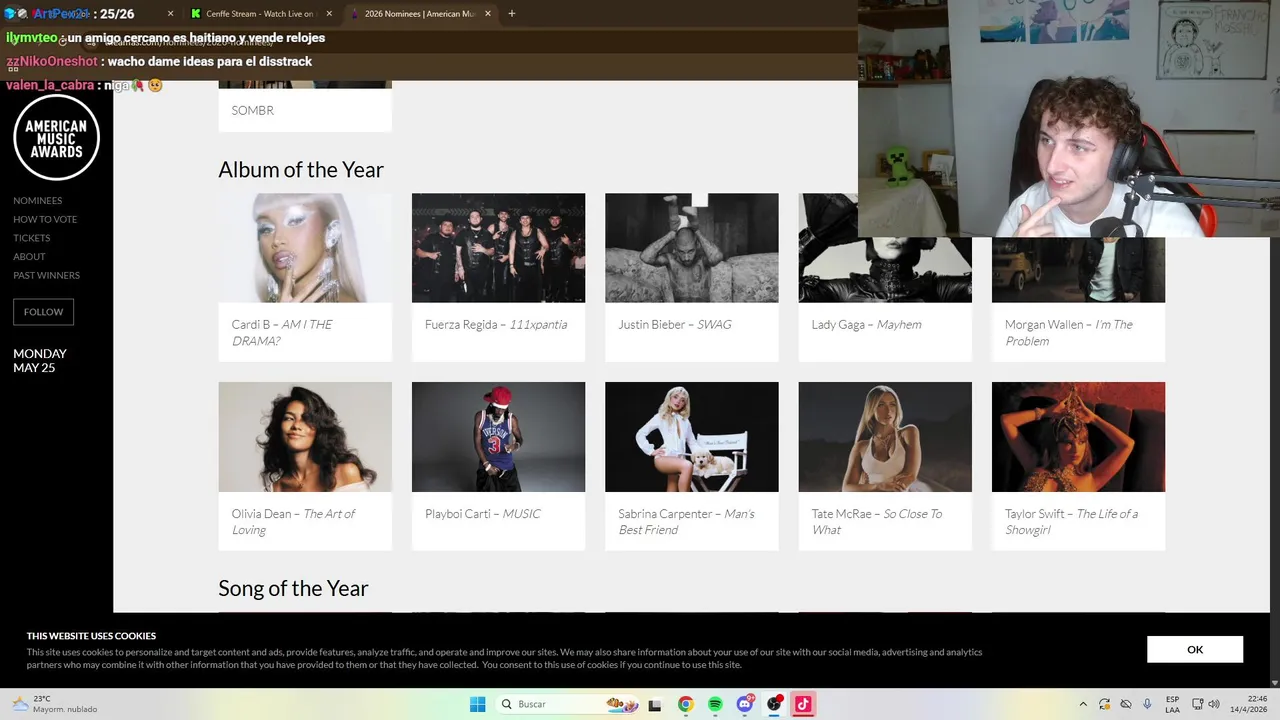Screen dimensions: 1280x720
Task: Click 'Fuerza Regida – 111xpantia' caption
Action: (x=496, y=325)
